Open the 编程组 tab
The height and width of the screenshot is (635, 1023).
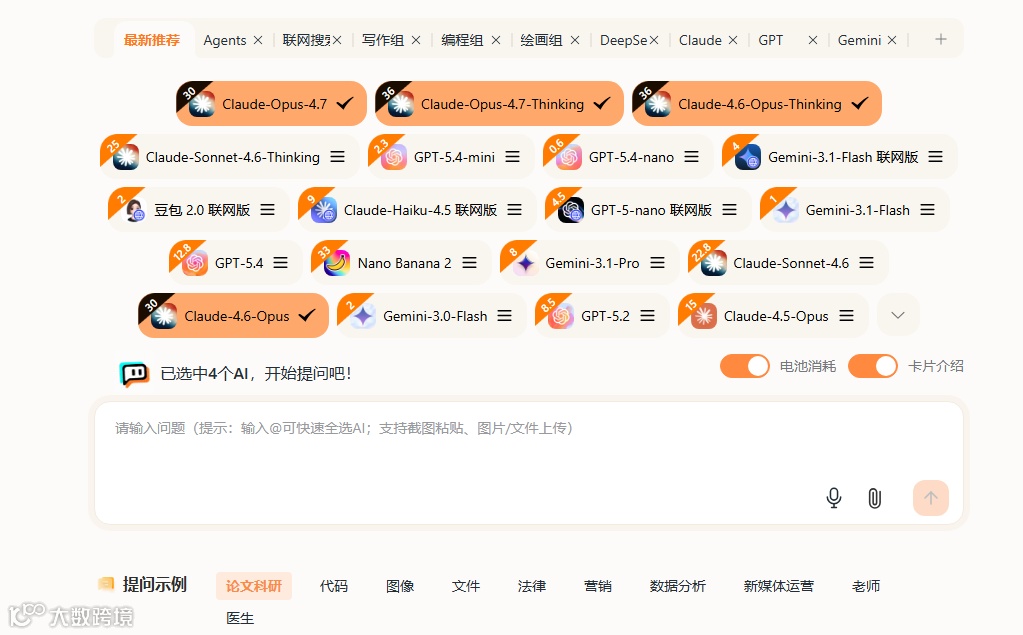click(x=462, y=40)
